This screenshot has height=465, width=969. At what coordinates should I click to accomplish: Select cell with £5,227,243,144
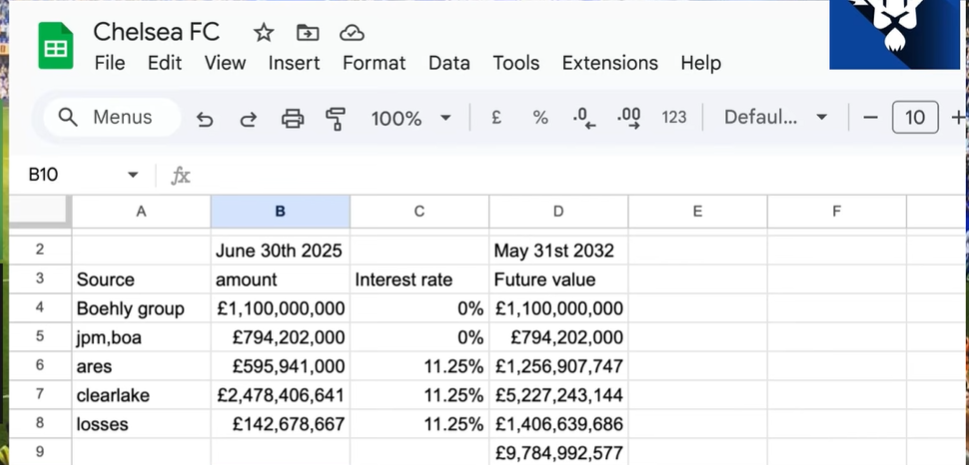558,395
